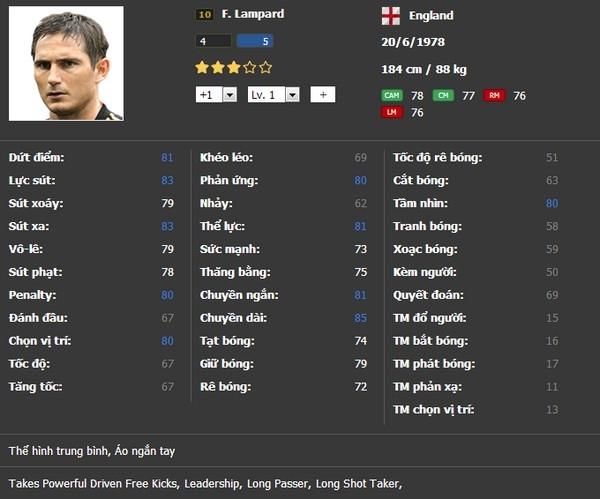
Task: Select the blue box labeled 5
Action: (254, 42)
